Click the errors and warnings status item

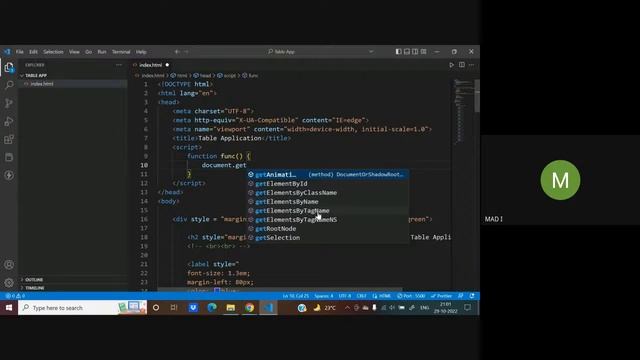pyautogui.click(x=15, y=296)
